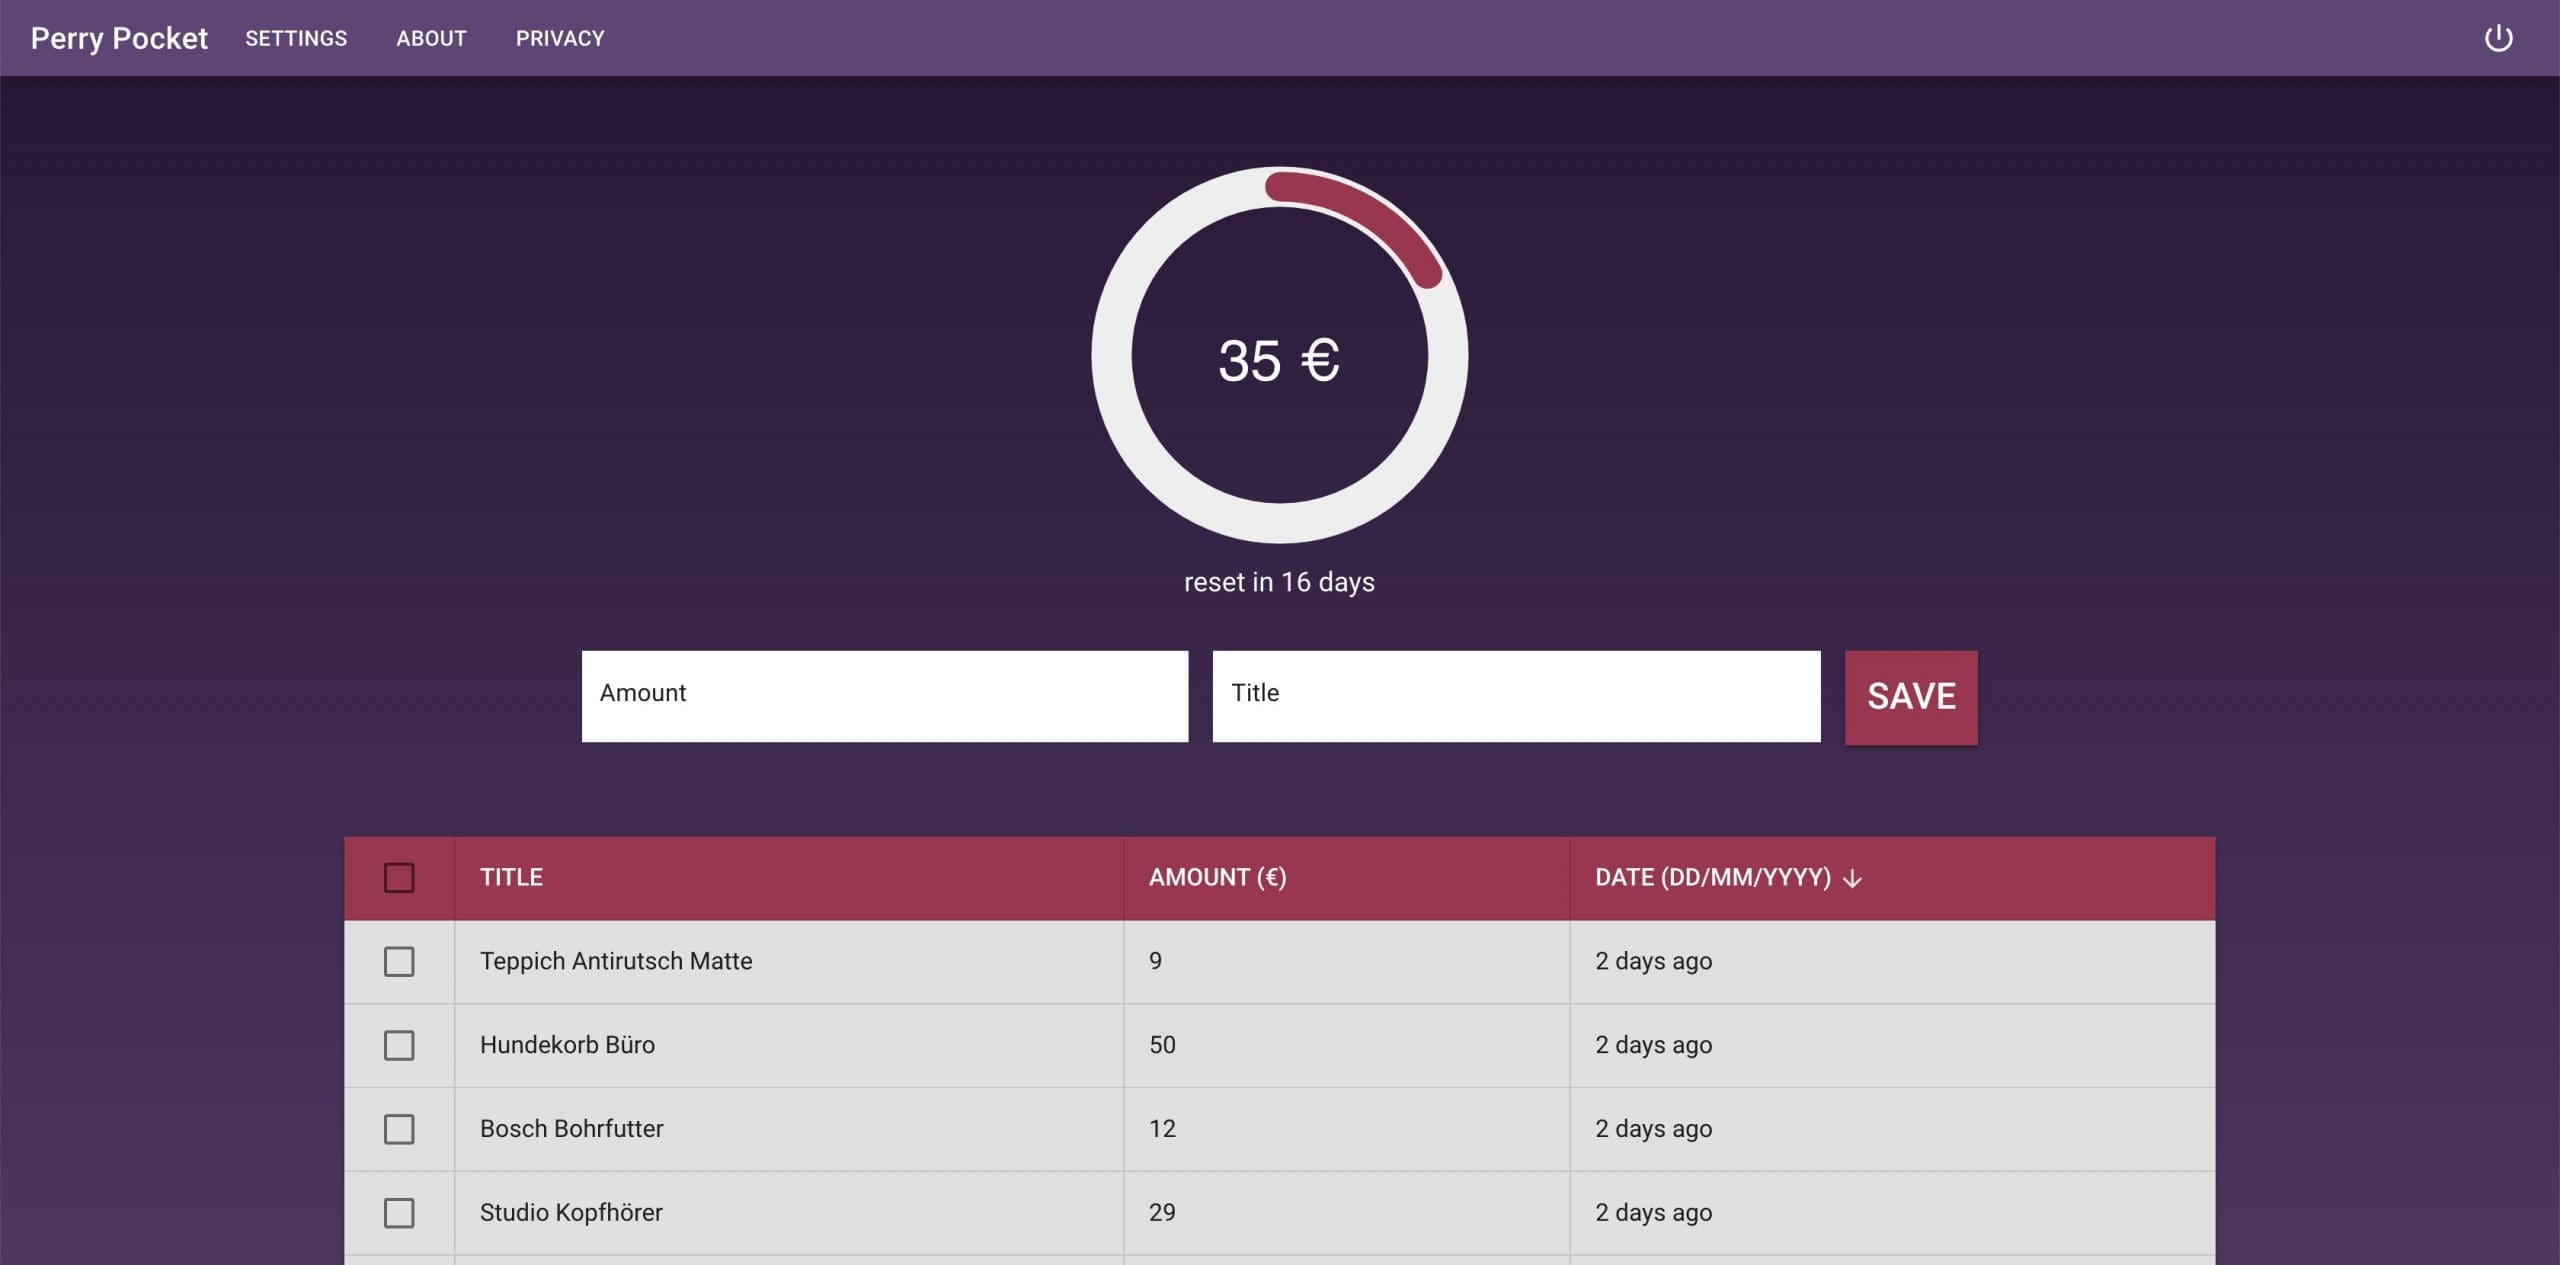Click the power logout icon

[x=2498, y=38]
